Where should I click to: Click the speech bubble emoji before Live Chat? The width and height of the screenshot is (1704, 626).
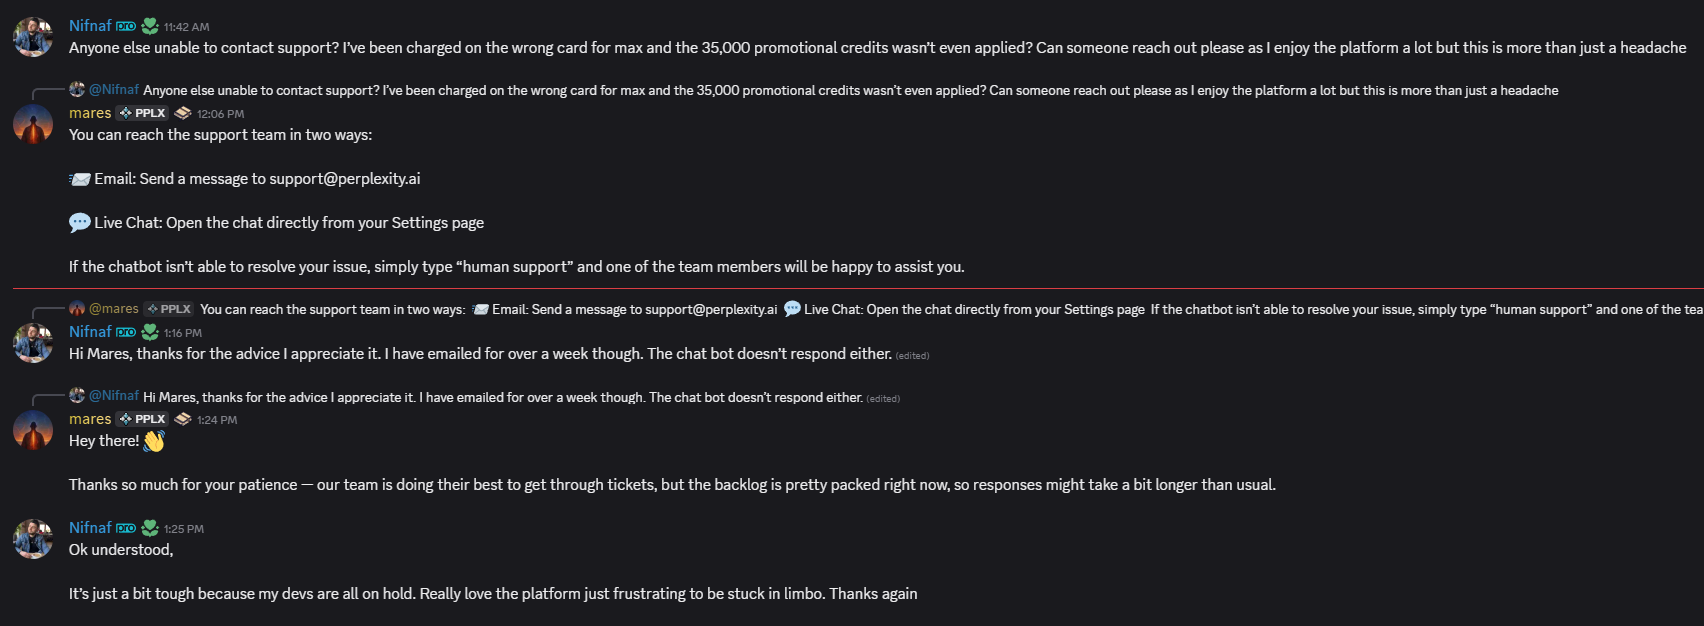click(80, 223)
